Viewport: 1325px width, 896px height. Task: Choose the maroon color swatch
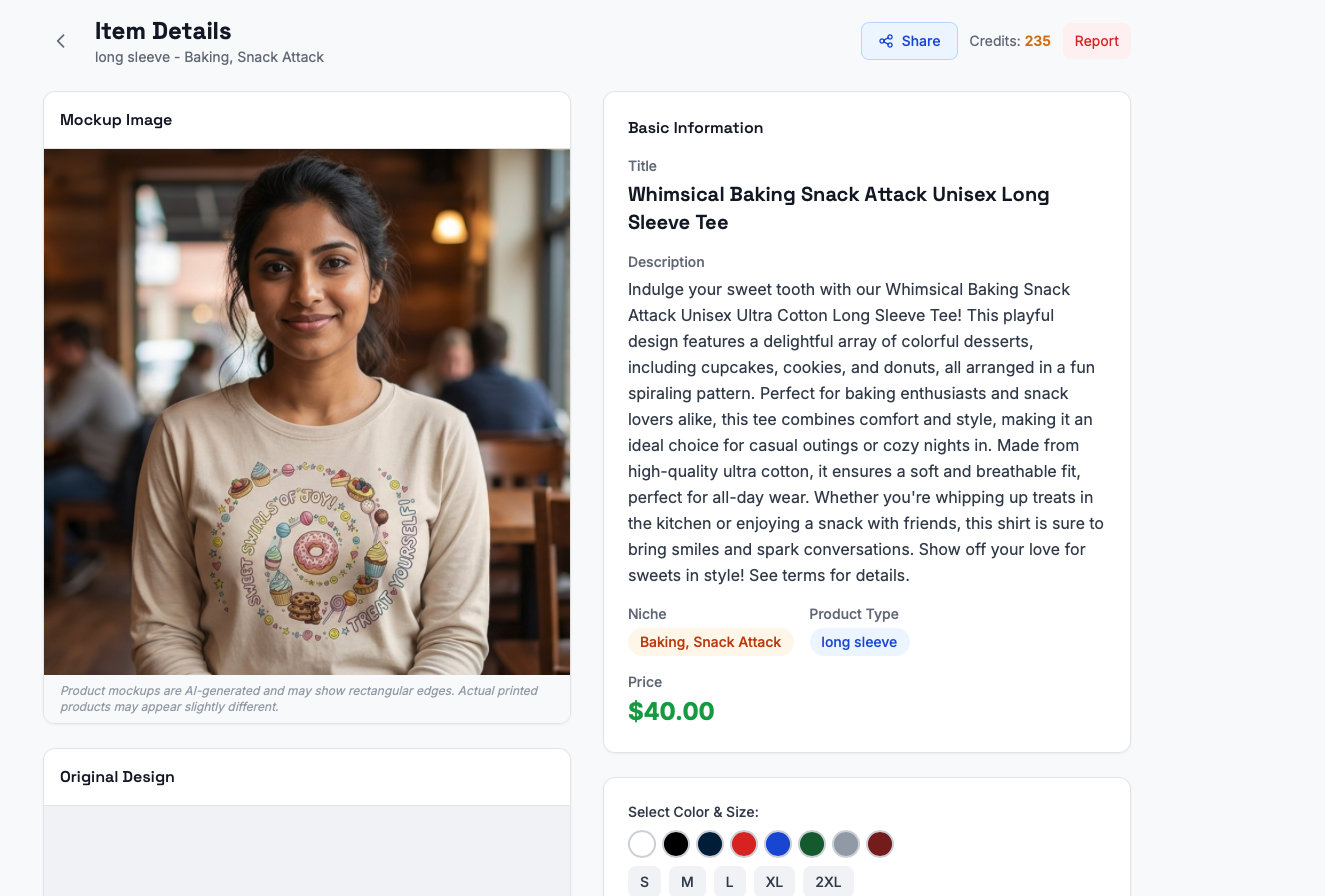[x=880, y=844]
